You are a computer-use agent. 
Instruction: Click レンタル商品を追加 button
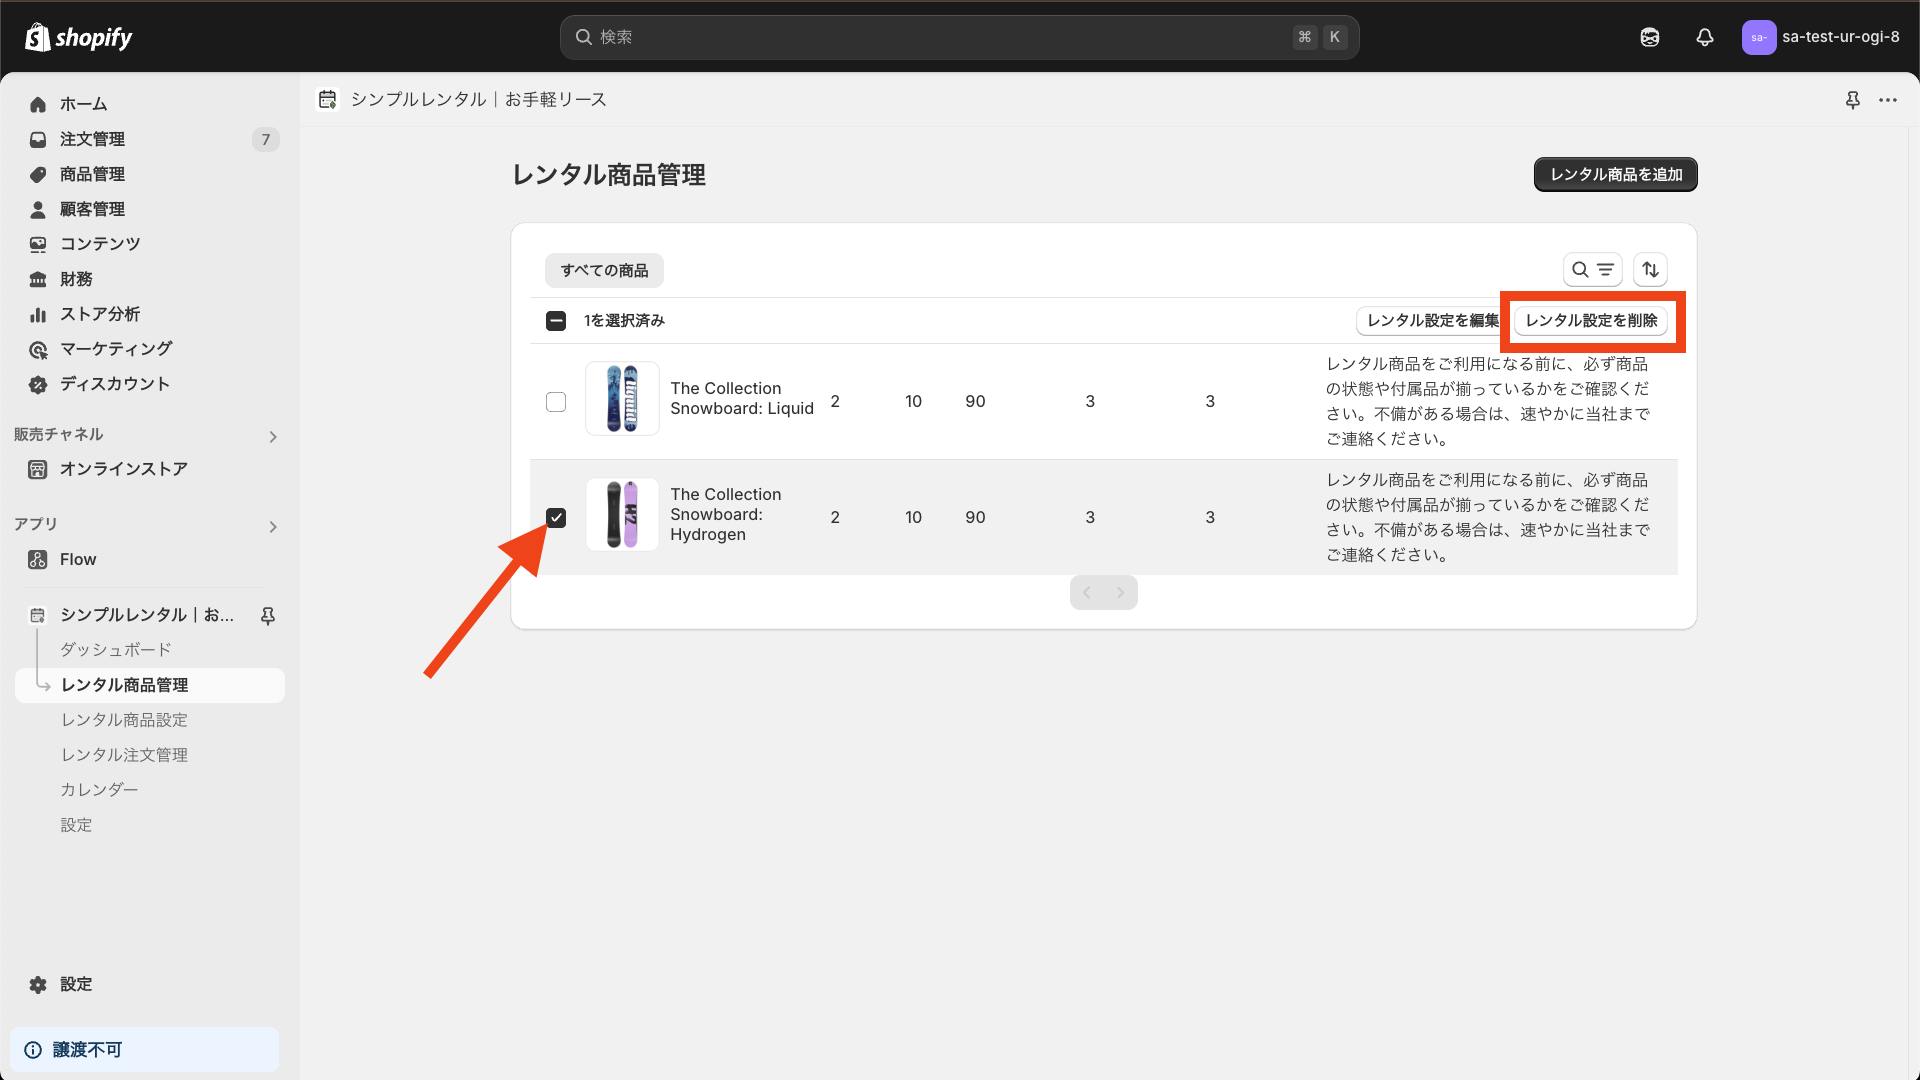(x=1615, y=174)
